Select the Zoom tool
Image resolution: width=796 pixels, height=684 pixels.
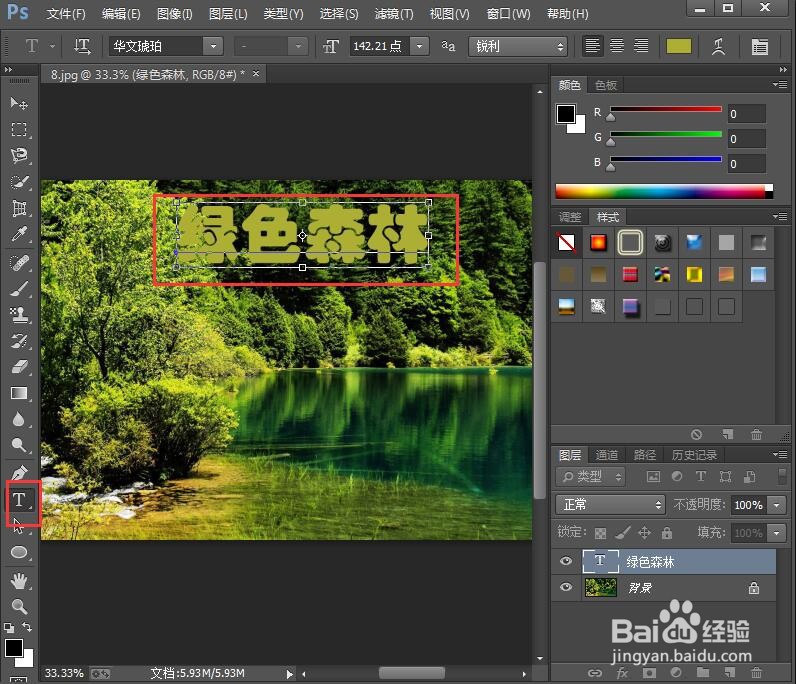click(19, 606)
